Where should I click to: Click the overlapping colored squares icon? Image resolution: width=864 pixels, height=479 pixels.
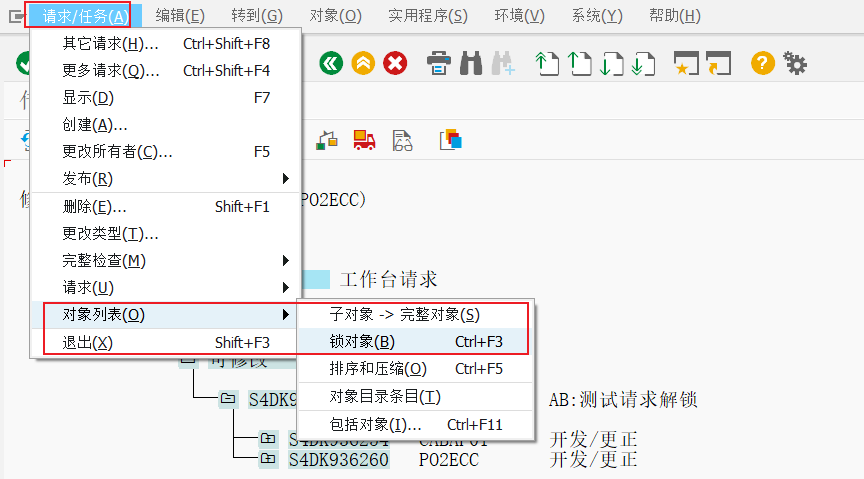[451, 140]
